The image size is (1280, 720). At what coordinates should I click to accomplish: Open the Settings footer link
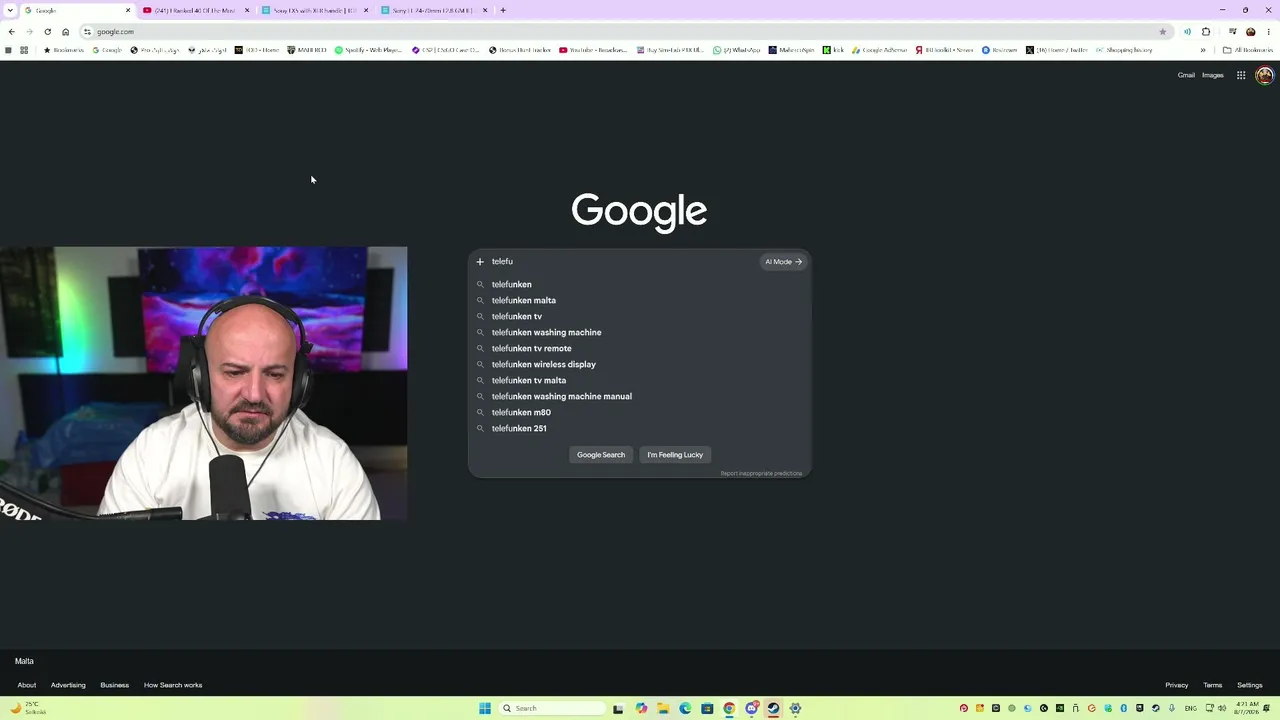pyautogui.click(x=1250, y=685)
